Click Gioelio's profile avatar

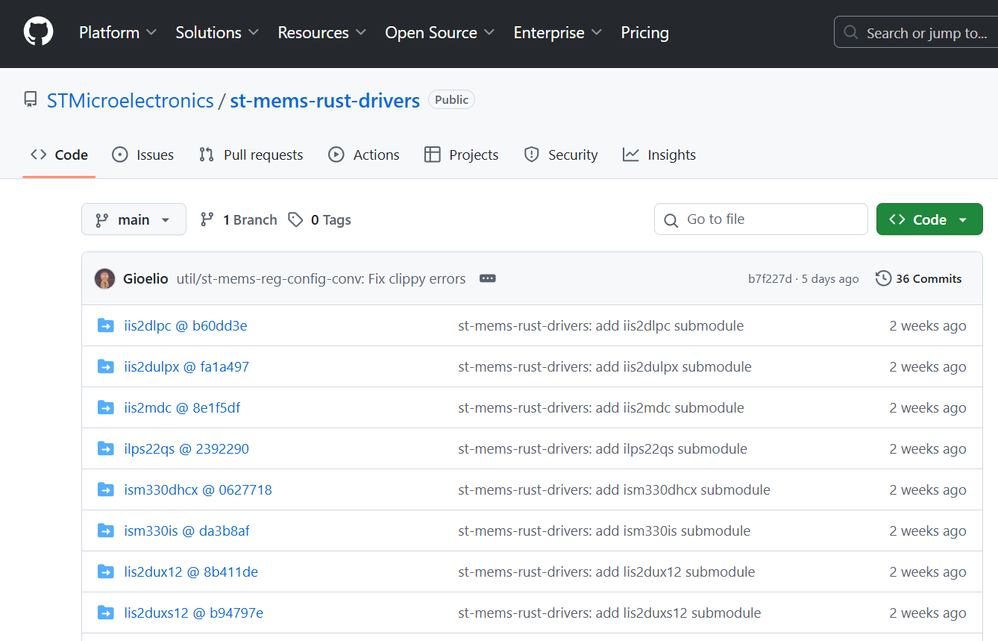click(104, 278)
